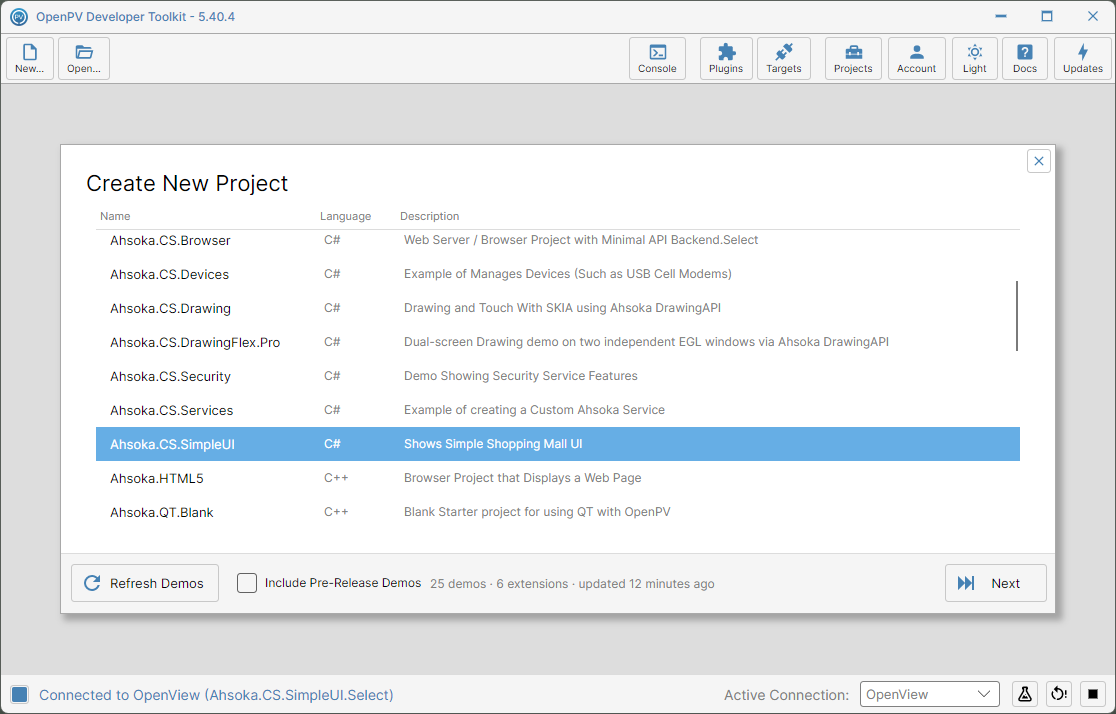The height and width of the screenshot is (714, 1116).
Task: Select Ahsoka.CS.Drawing demo row
Action: (557, 308)
